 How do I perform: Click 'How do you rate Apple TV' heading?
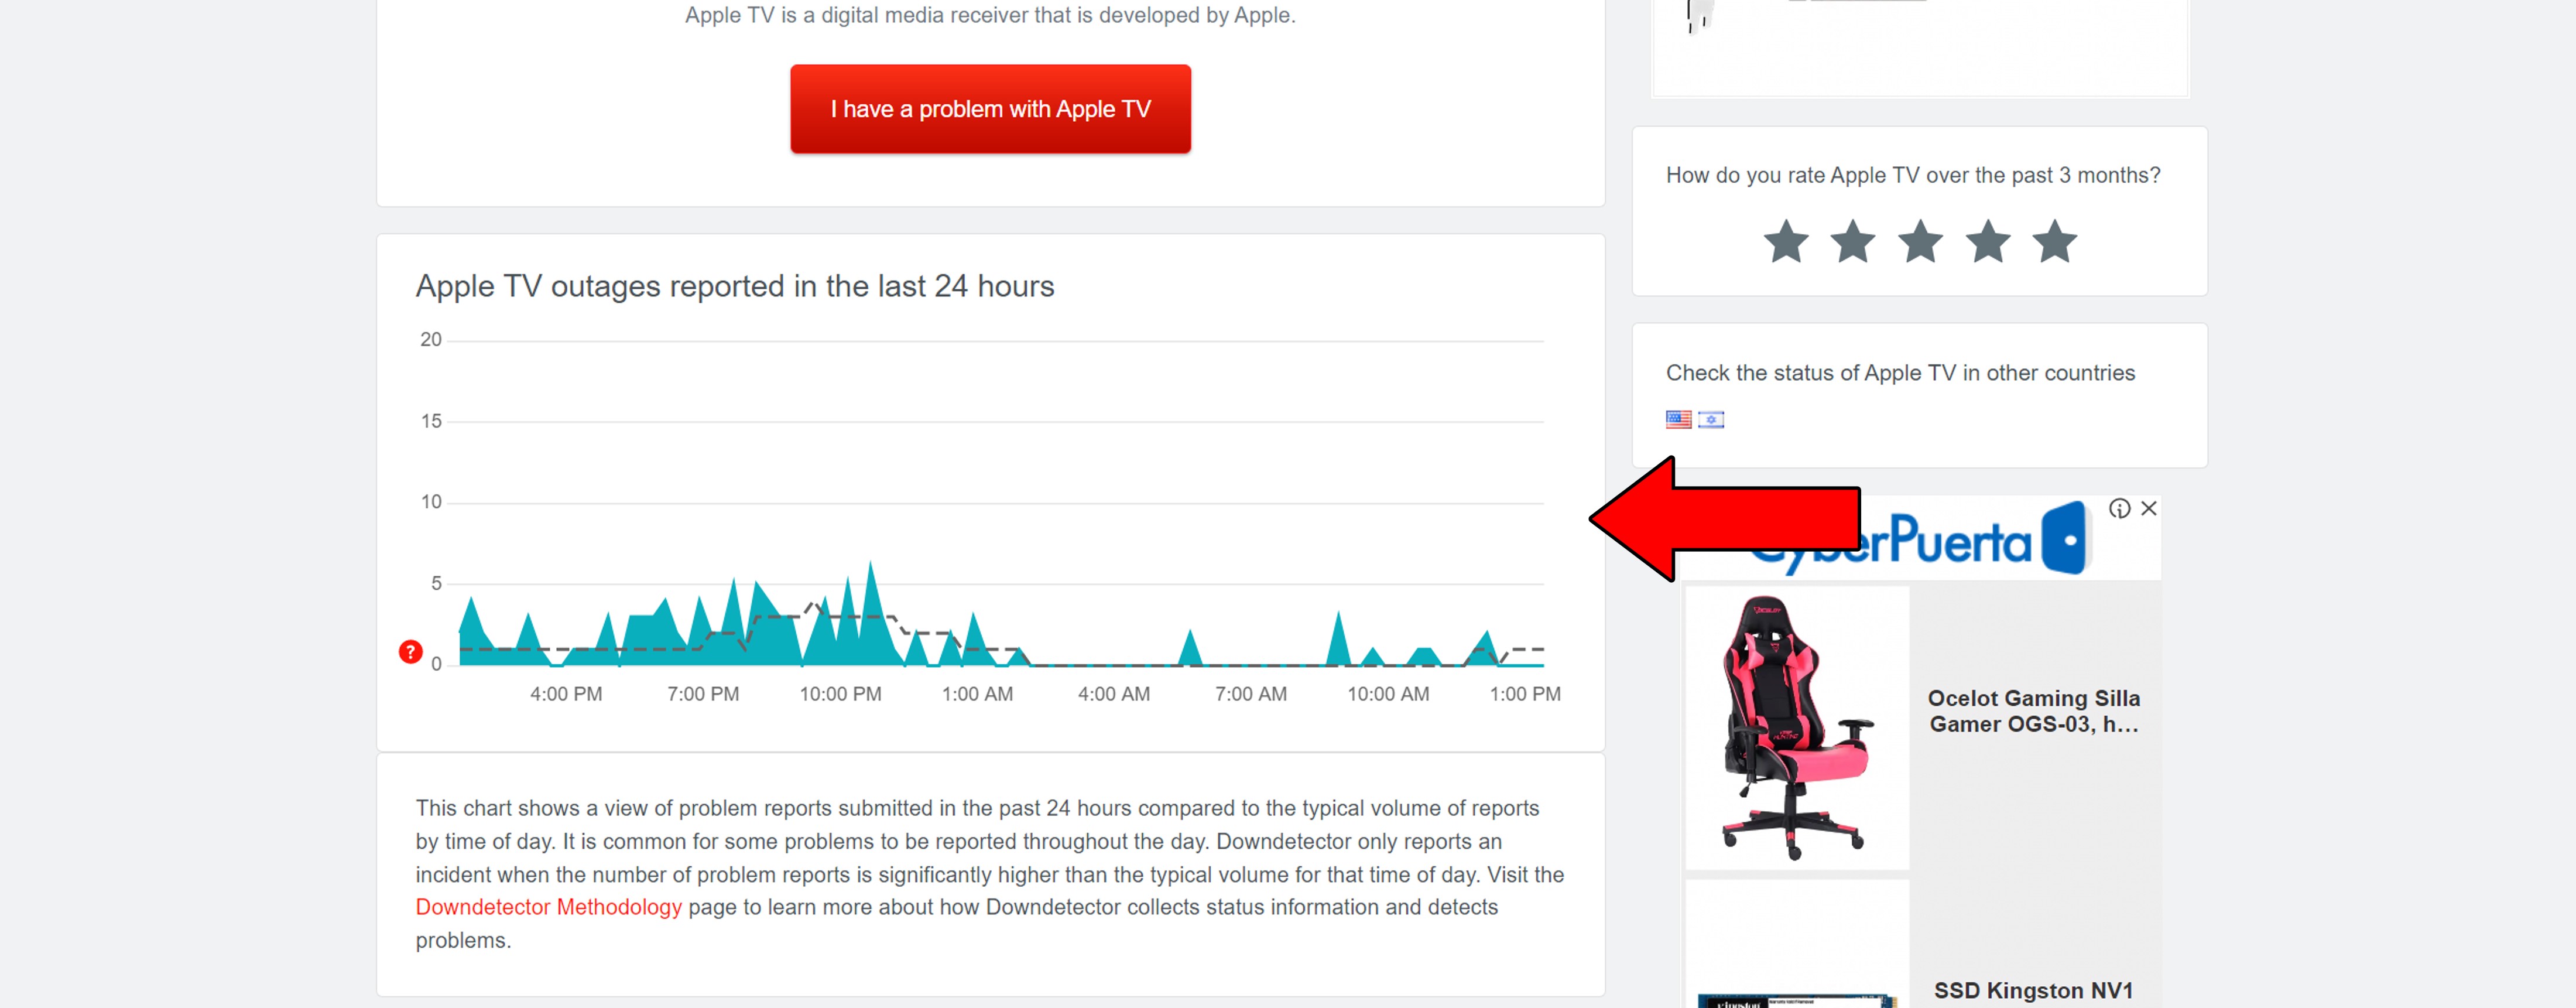(x=1913, y=175)
